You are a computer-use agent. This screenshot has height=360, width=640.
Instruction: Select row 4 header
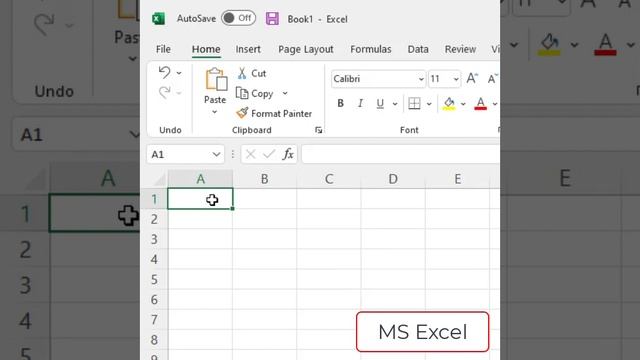(154, 259)
